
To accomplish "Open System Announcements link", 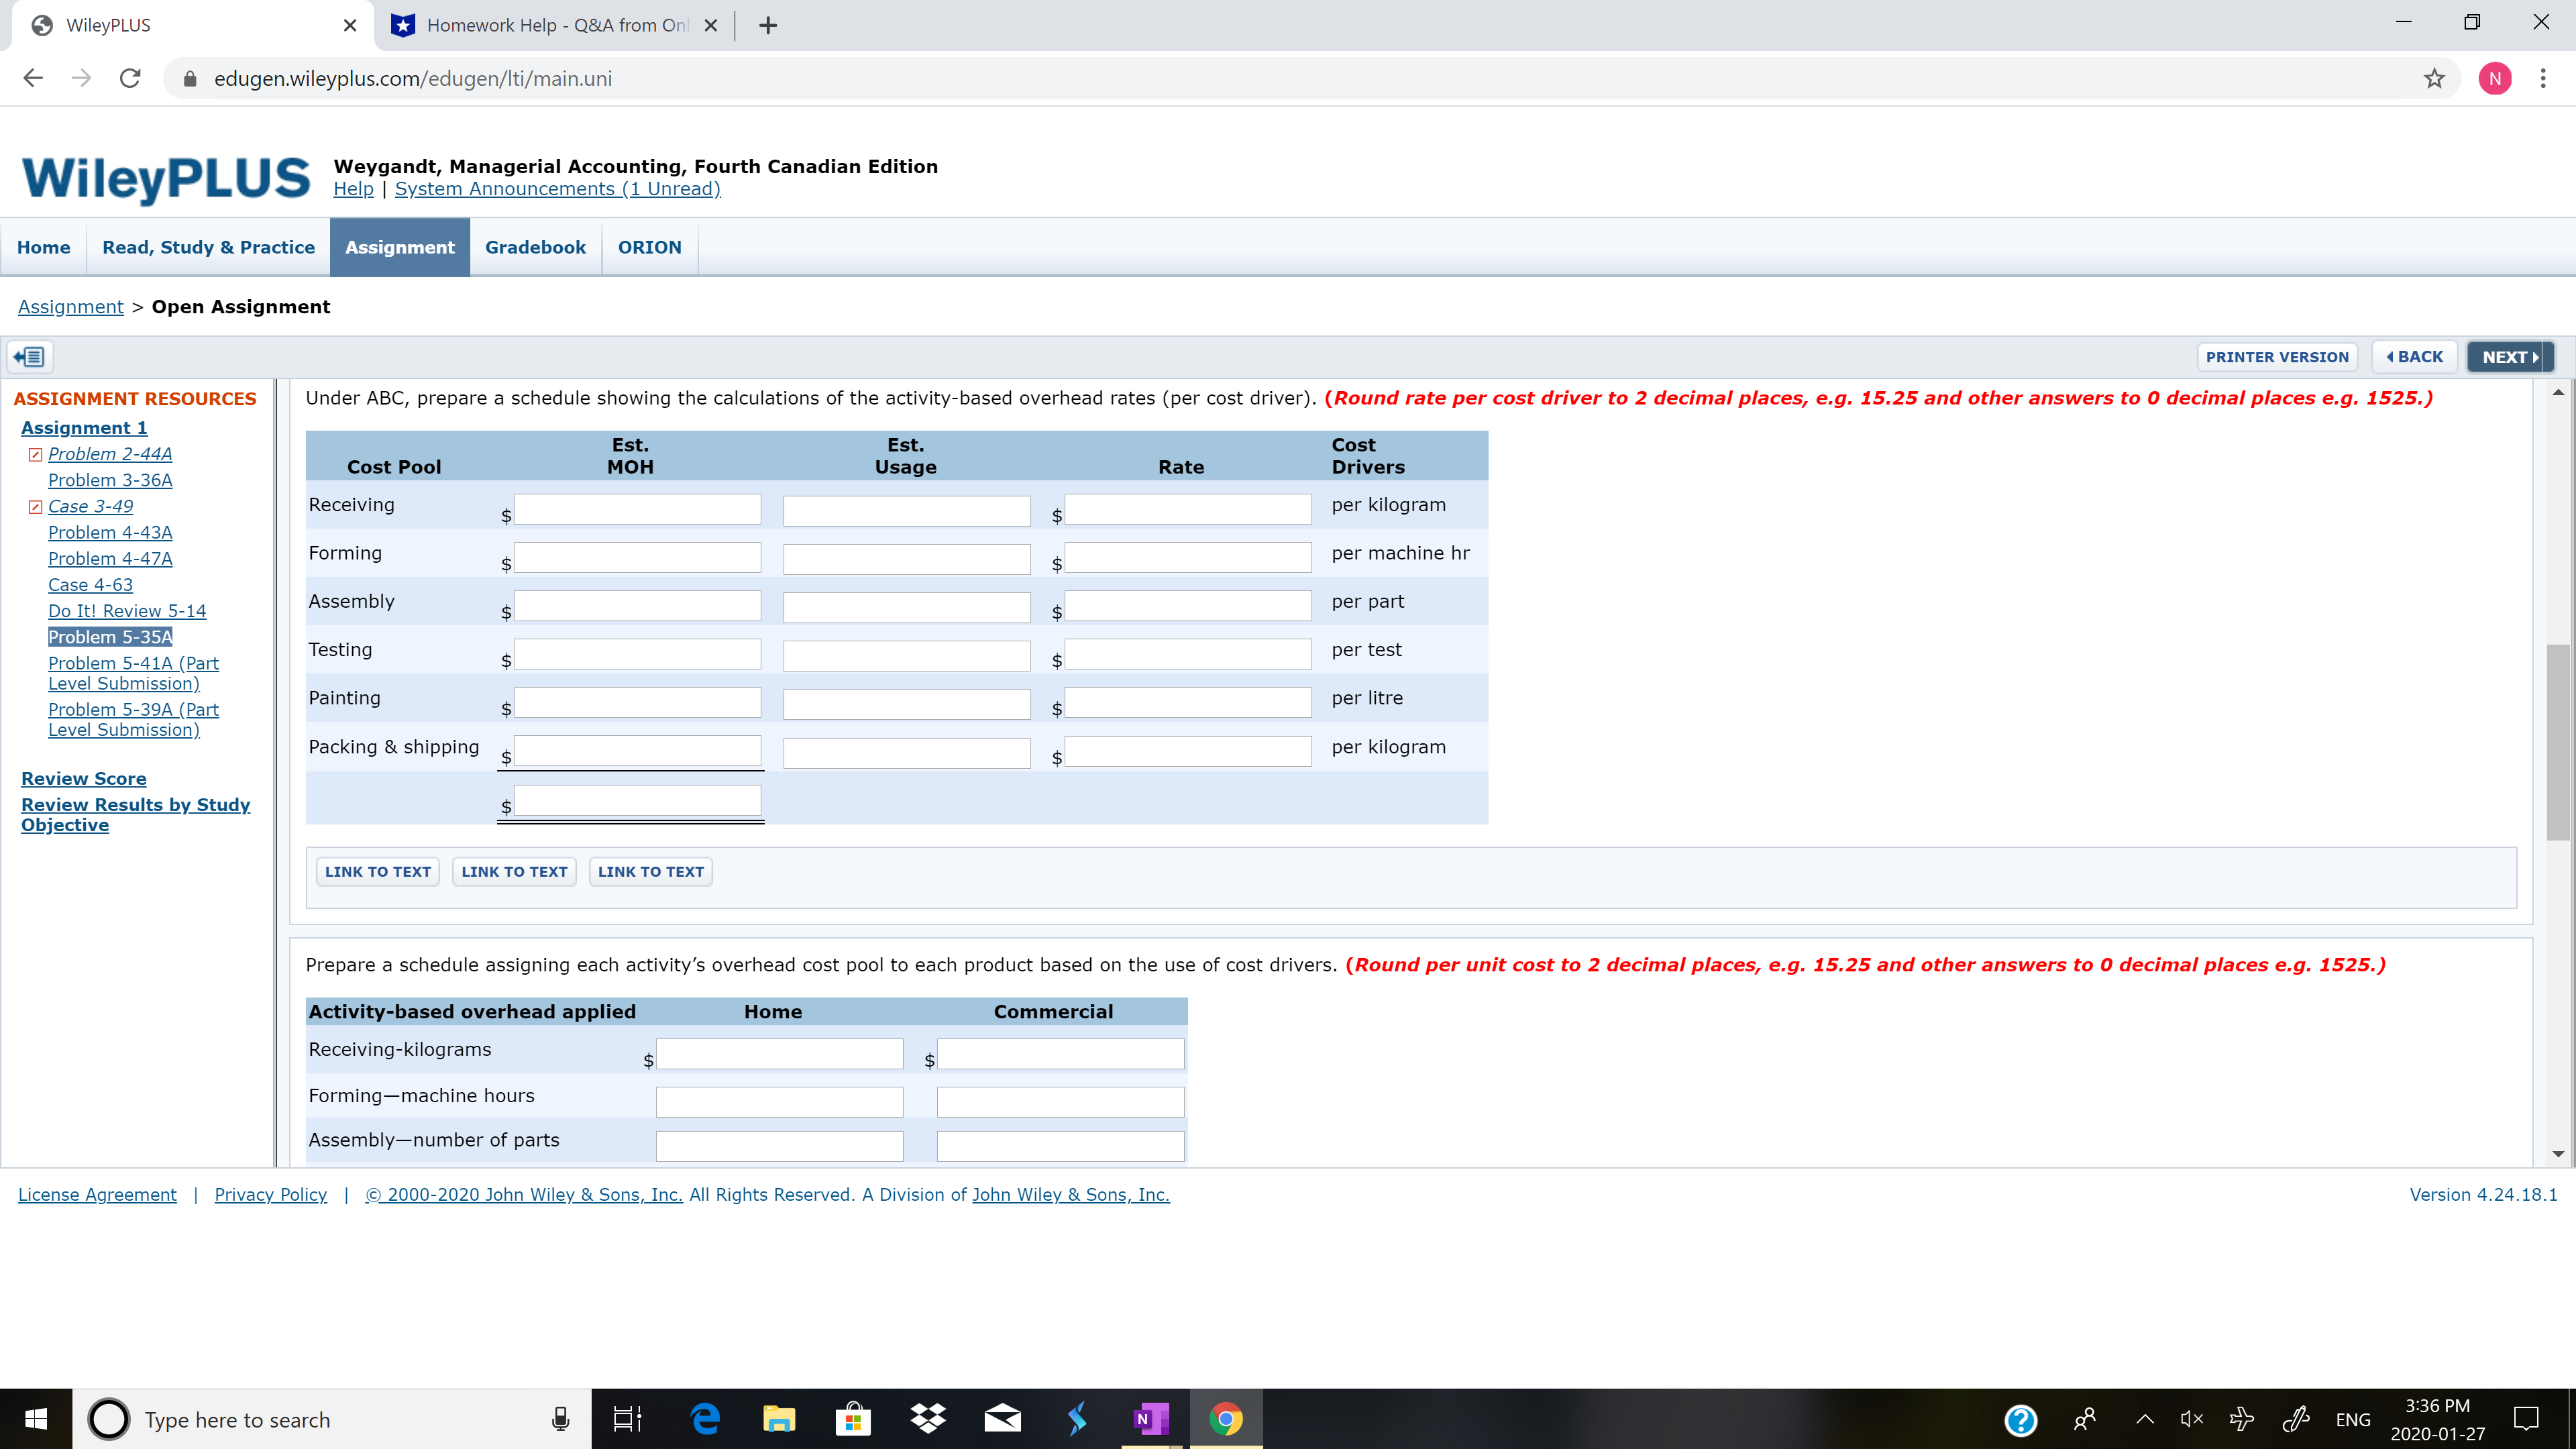I will [x=557, y=189].
